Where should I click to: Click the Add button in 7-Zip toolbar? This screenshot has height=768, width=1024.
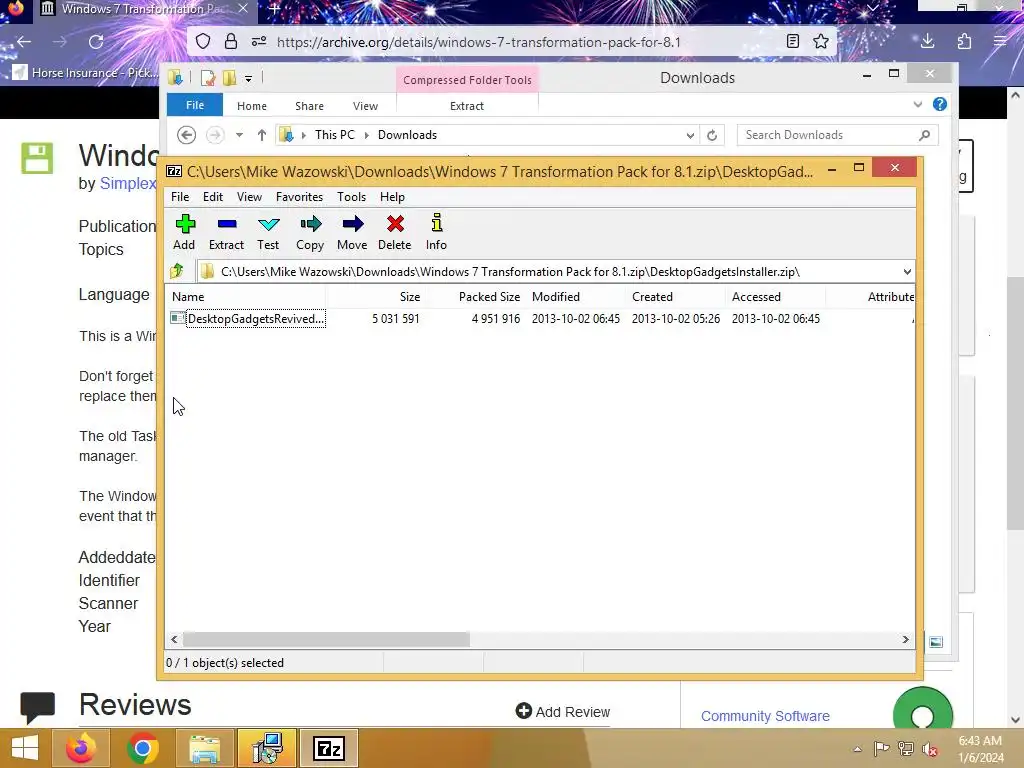tap(184, 232)
